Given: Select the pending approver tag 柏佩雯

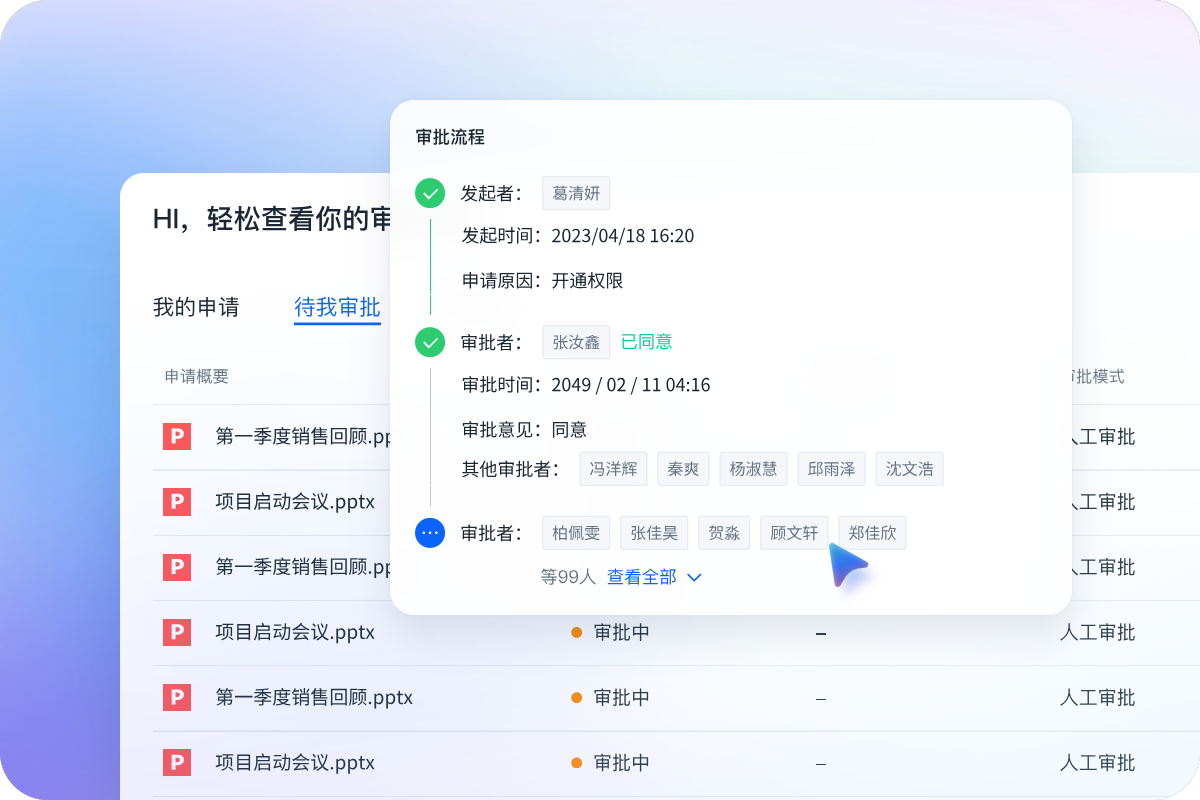Looking at the screenshot, I should [x=576, y=533].
